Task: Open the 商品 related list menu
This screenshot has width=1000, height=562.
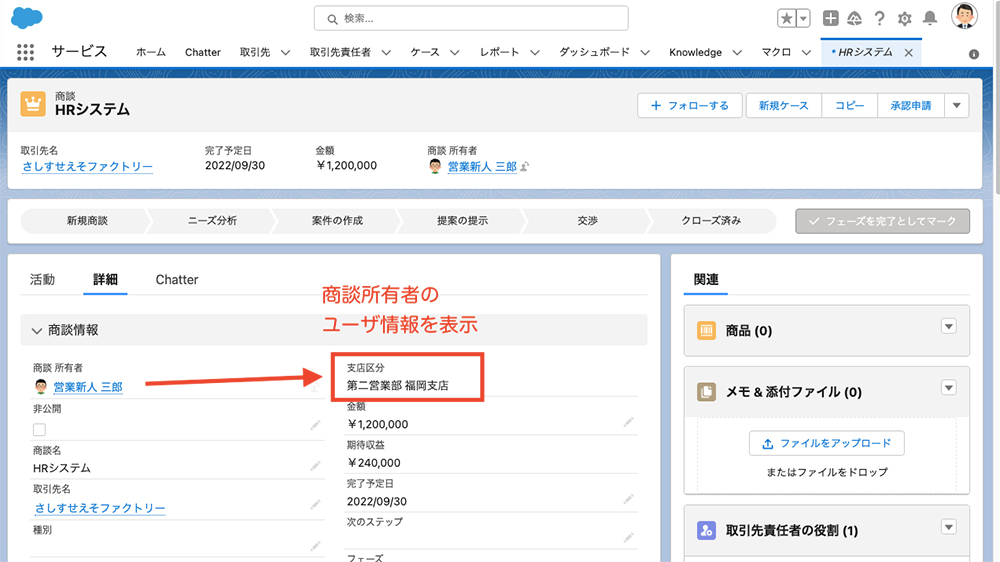Action: click(x=948, y=327)
